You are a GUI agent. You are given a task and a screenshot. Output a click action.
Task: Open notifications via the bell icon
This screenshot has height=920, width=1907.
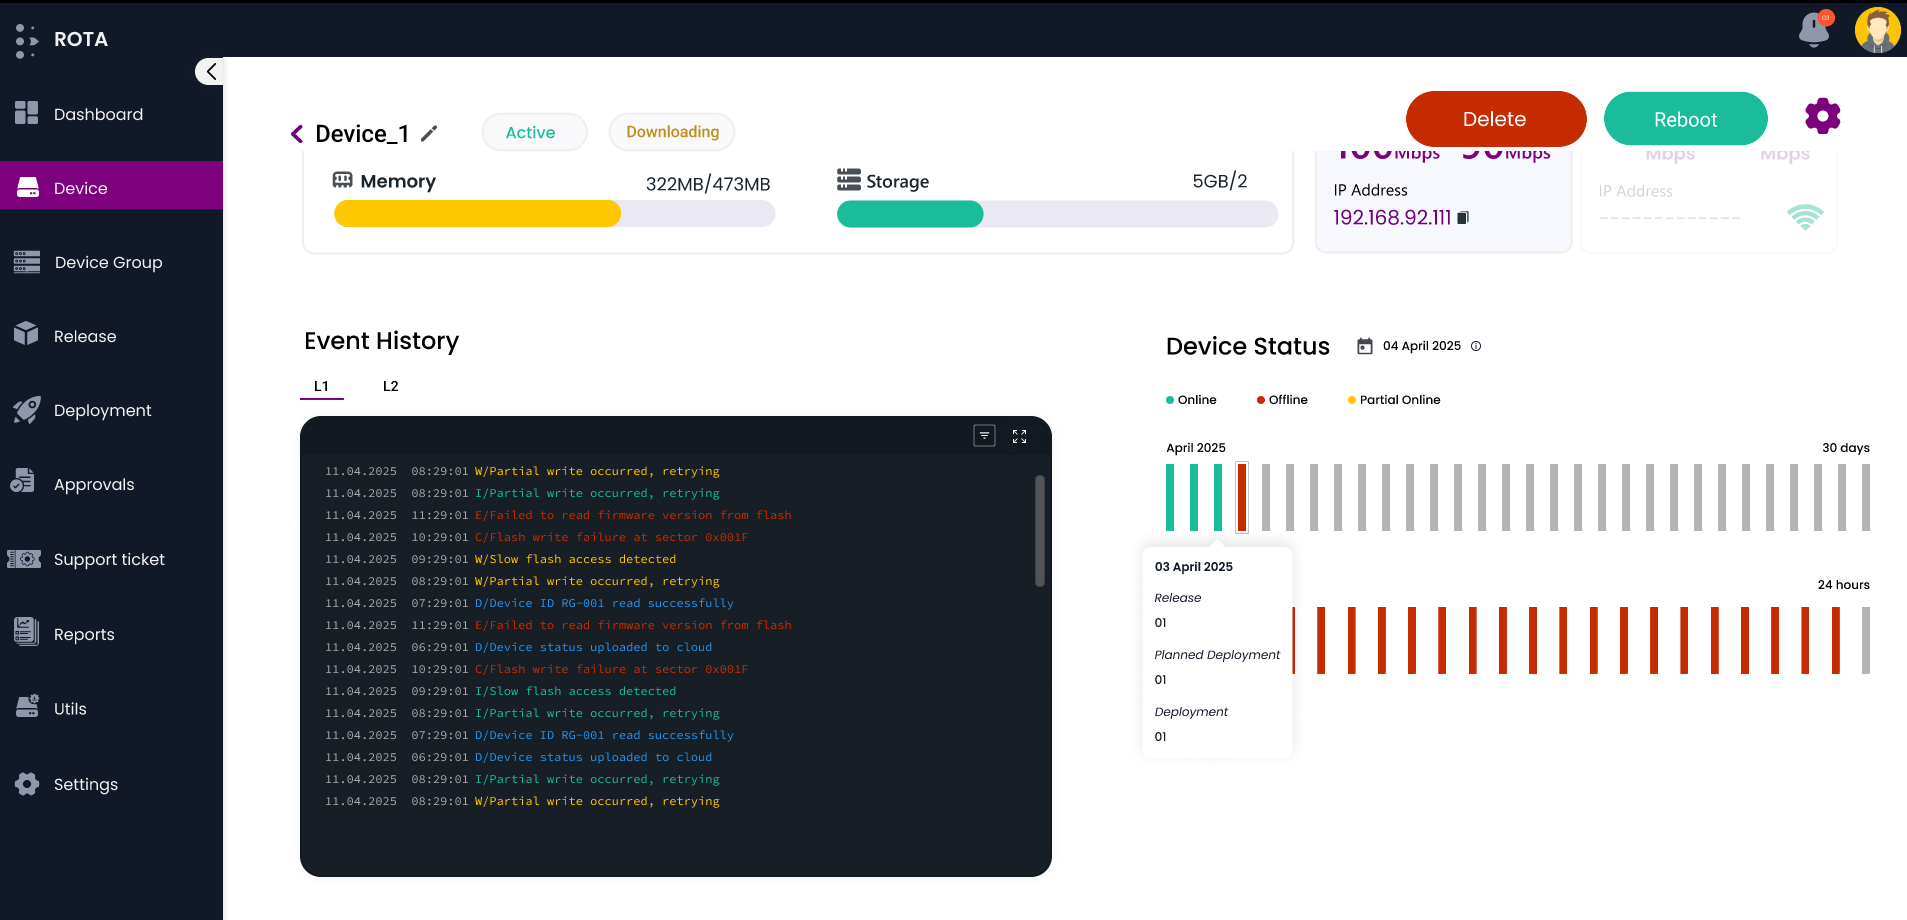tap(1813, 30)
